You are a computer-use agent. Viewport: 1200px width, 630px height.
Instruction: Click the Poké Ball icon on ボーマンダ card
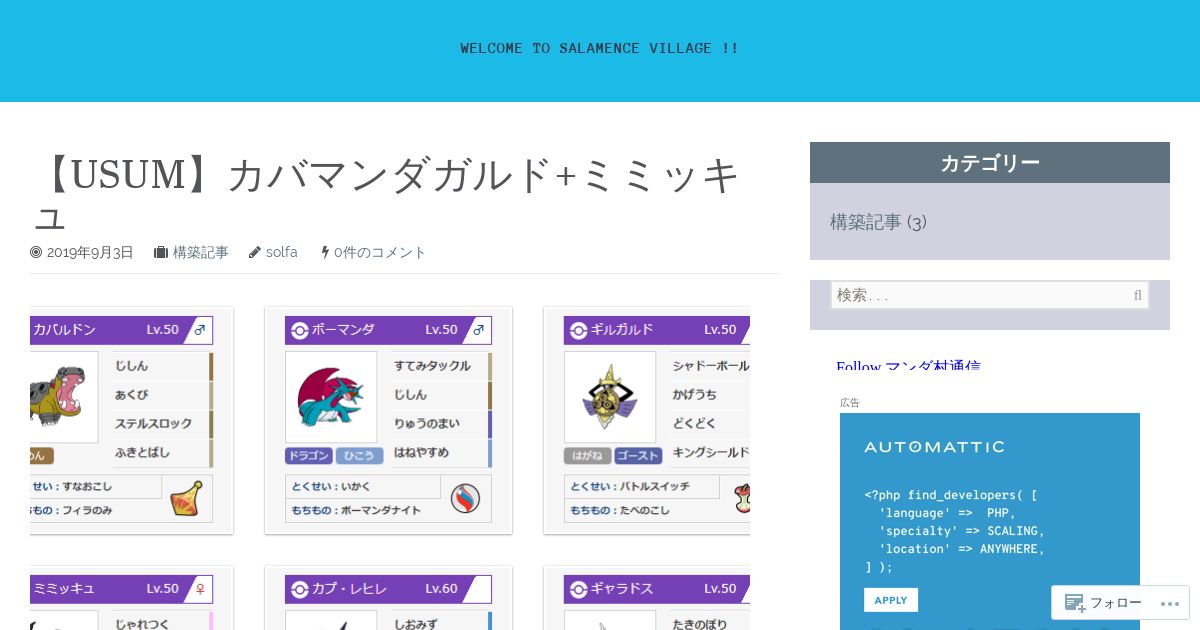tap(299, 330)
